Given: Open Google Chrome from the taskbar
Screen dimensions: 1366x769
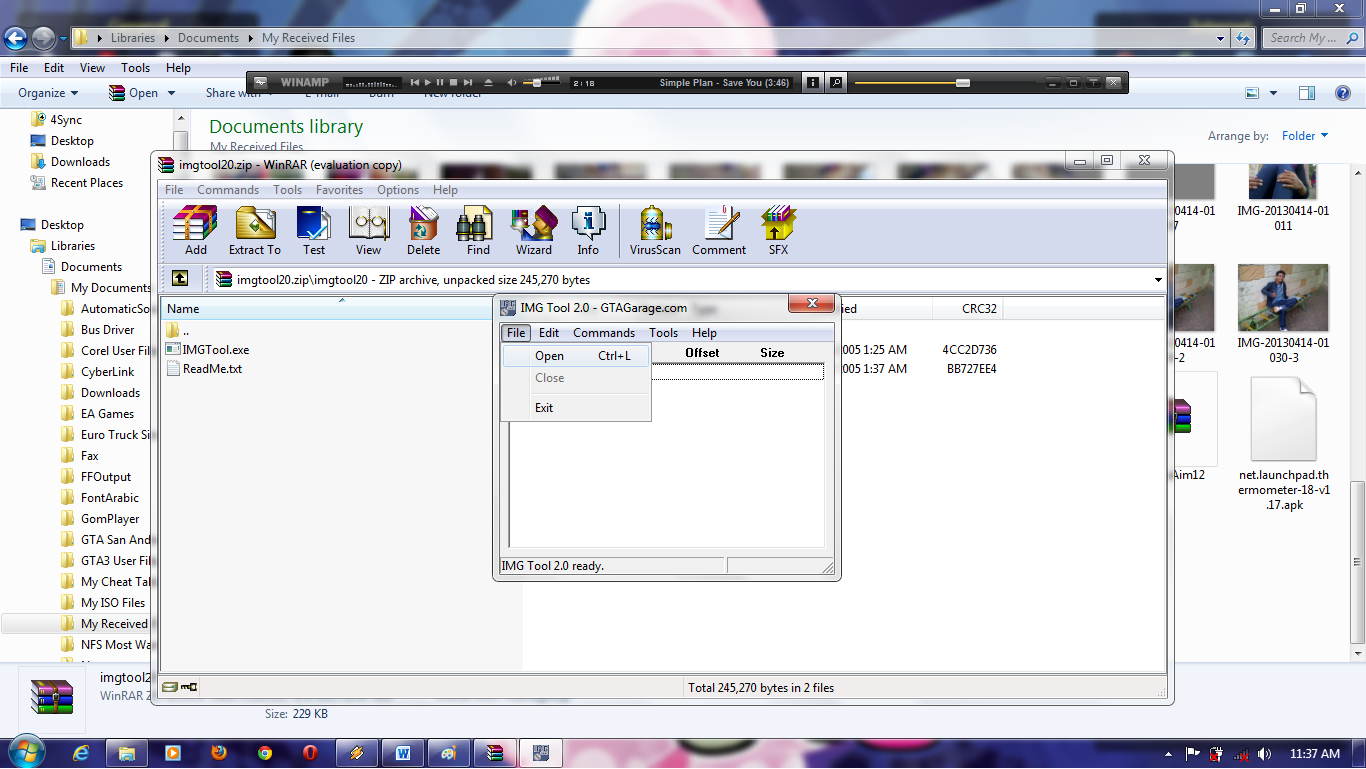Looking at the screenshot, I should tap(265, 752).
